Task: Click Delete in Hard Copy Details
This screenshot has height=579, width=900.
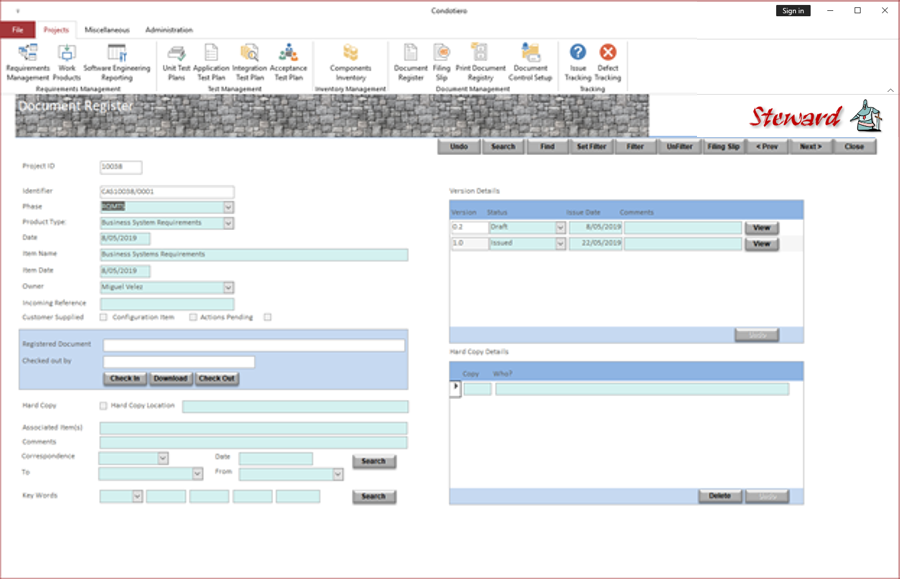Action: tap(720, 496)
